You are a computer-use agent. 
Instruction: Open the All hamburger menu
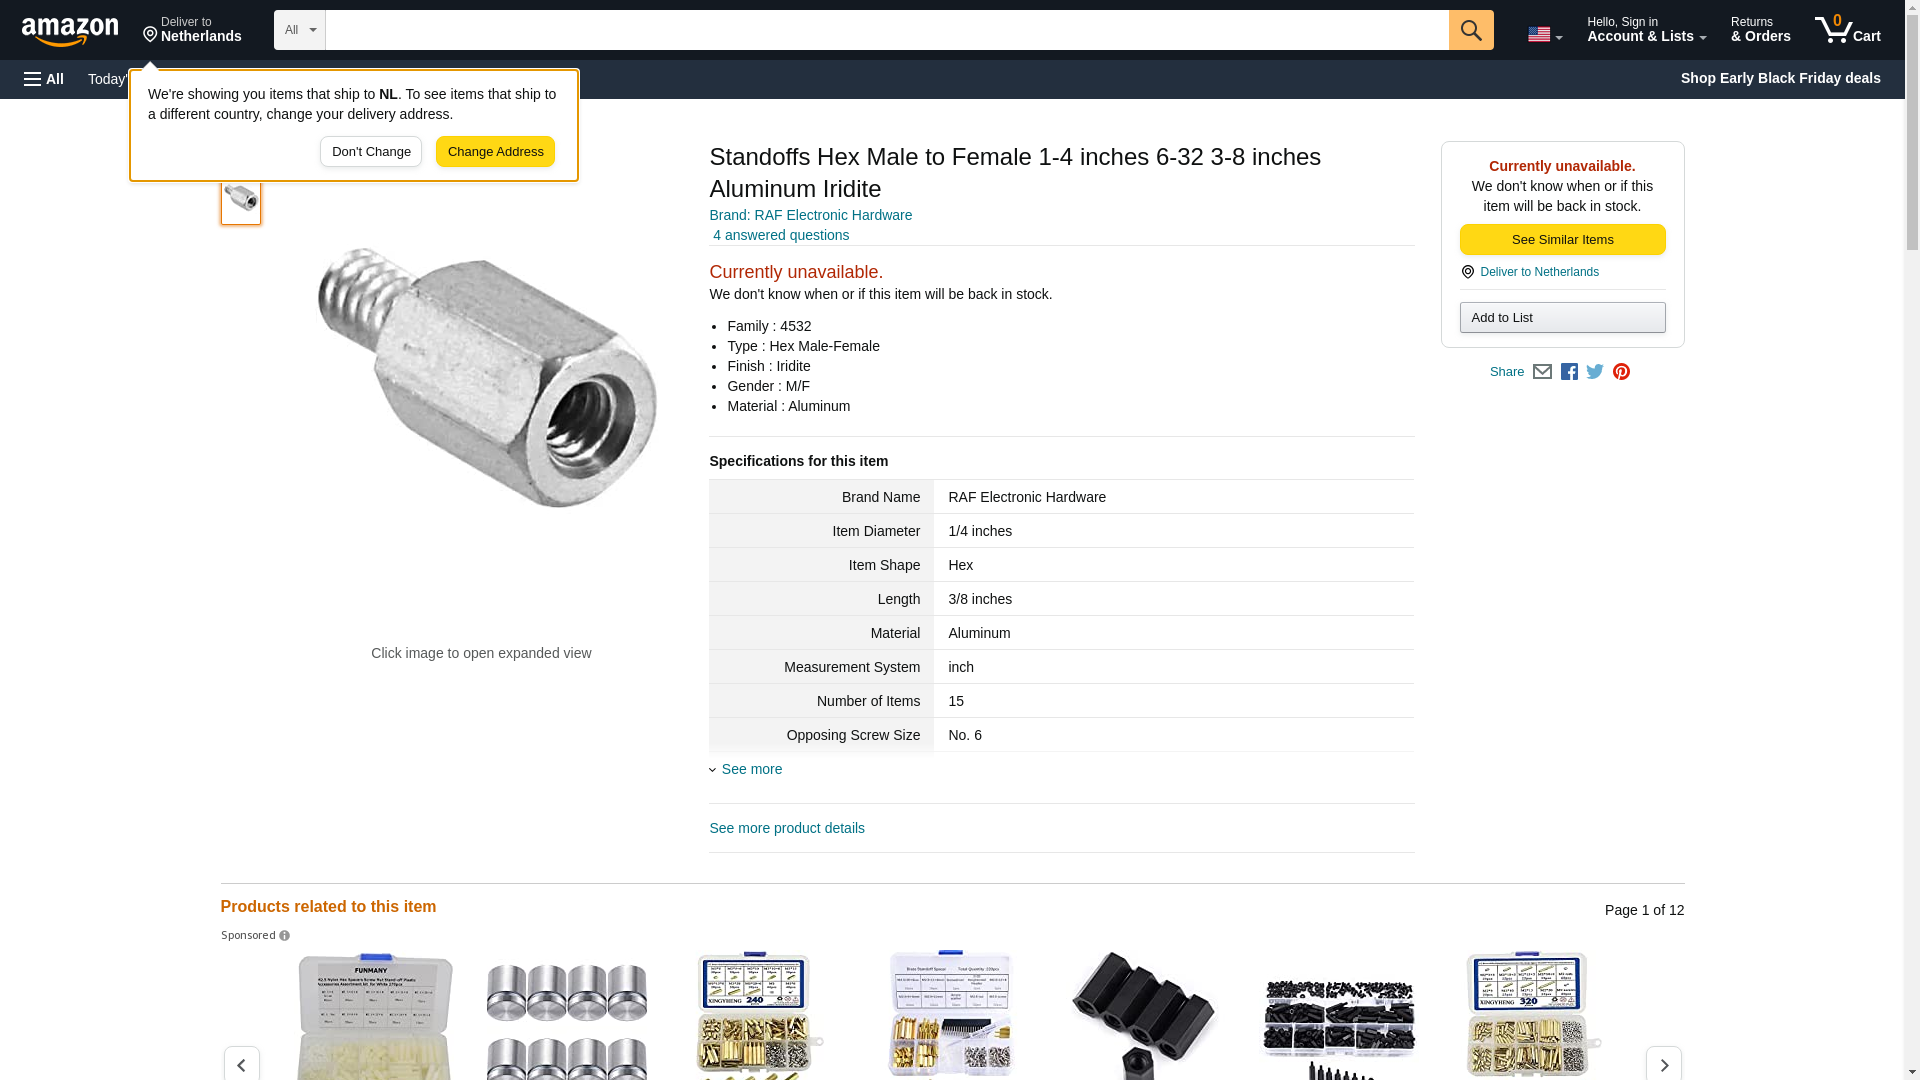tap(44, 79)
